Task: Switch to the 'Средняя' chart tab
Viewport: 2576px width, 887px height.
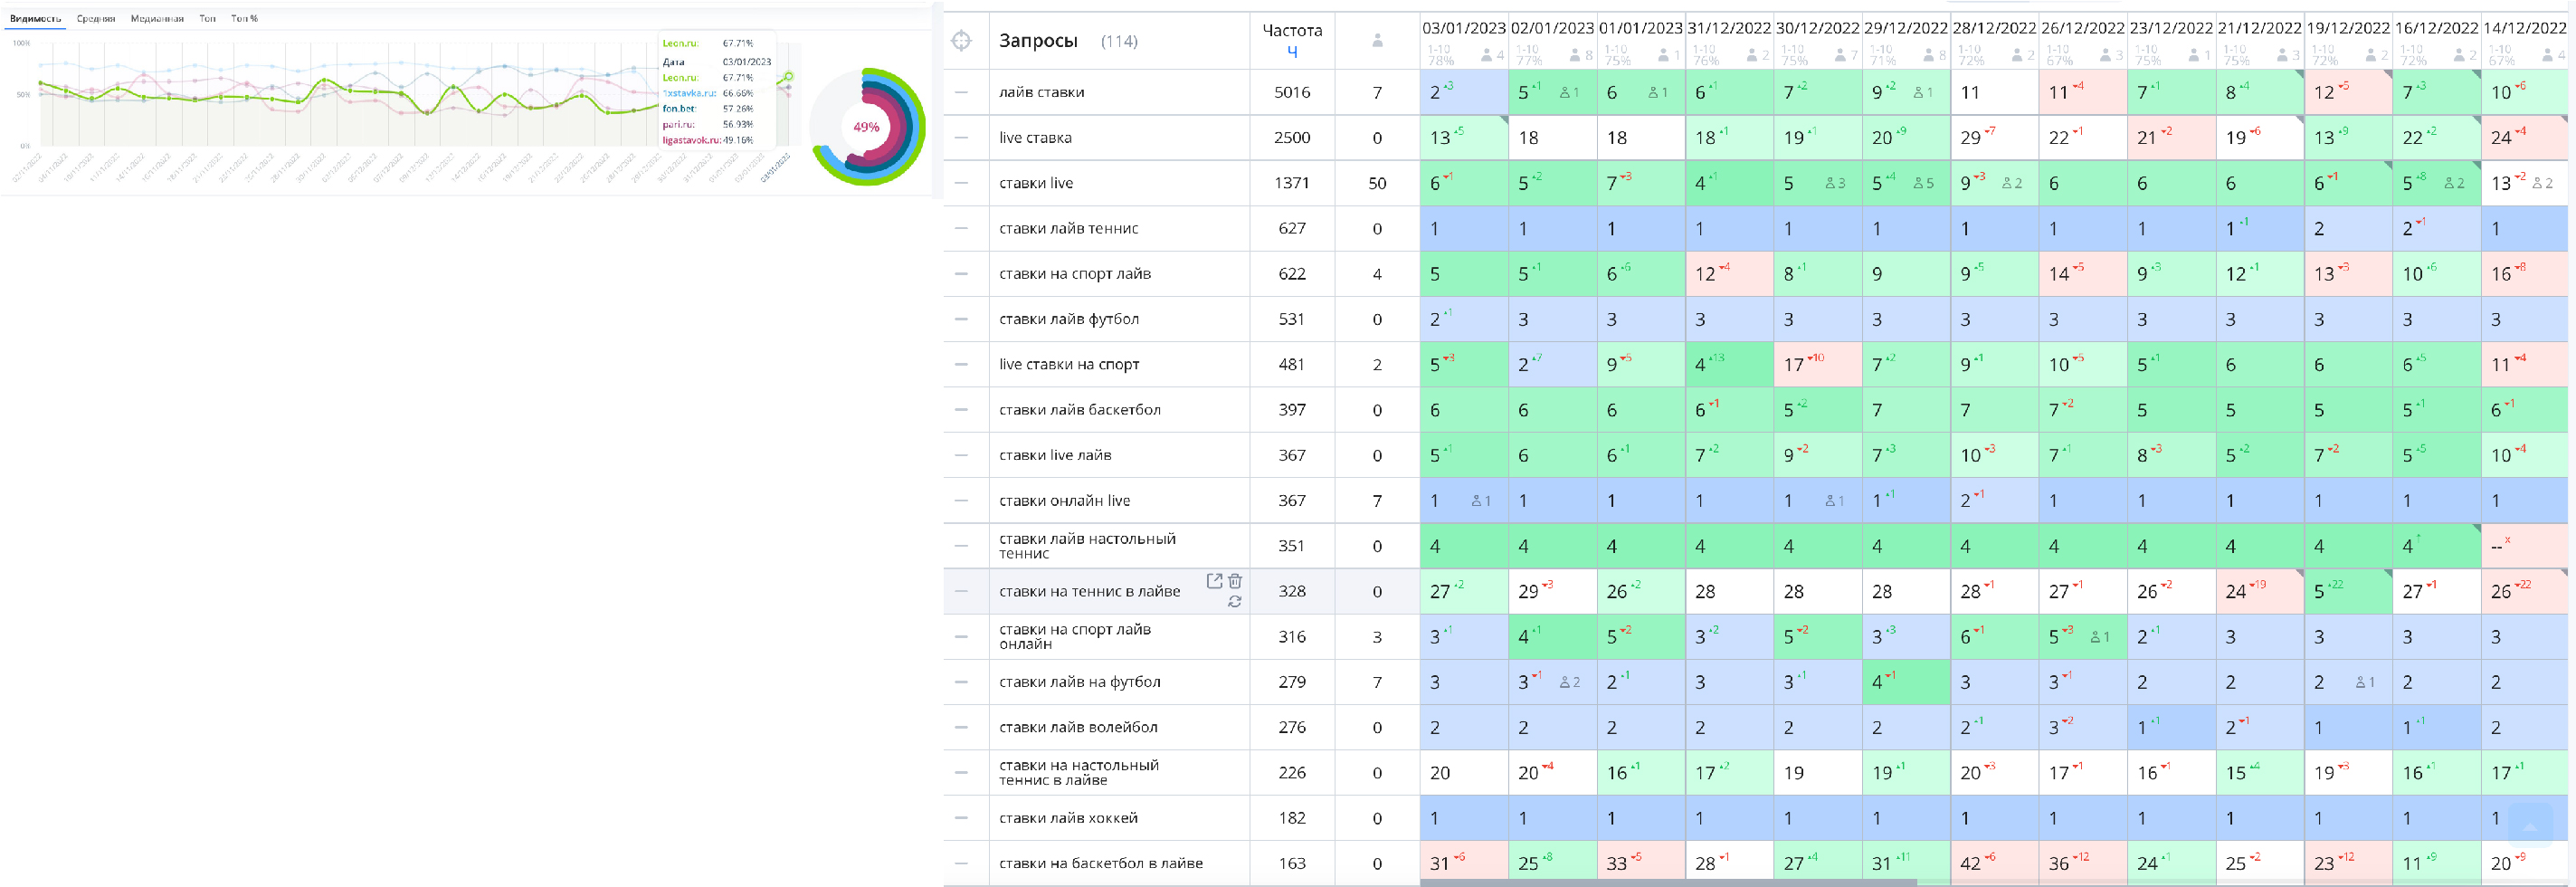Action: pyautogui.click(x=96, y=18)
